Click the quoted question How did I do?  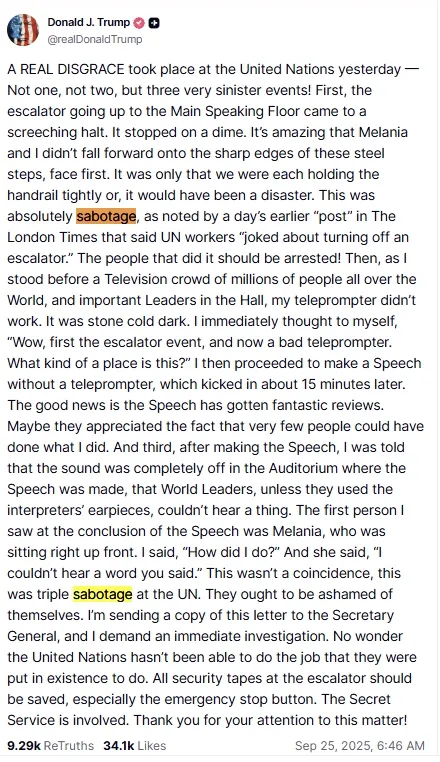230,552
